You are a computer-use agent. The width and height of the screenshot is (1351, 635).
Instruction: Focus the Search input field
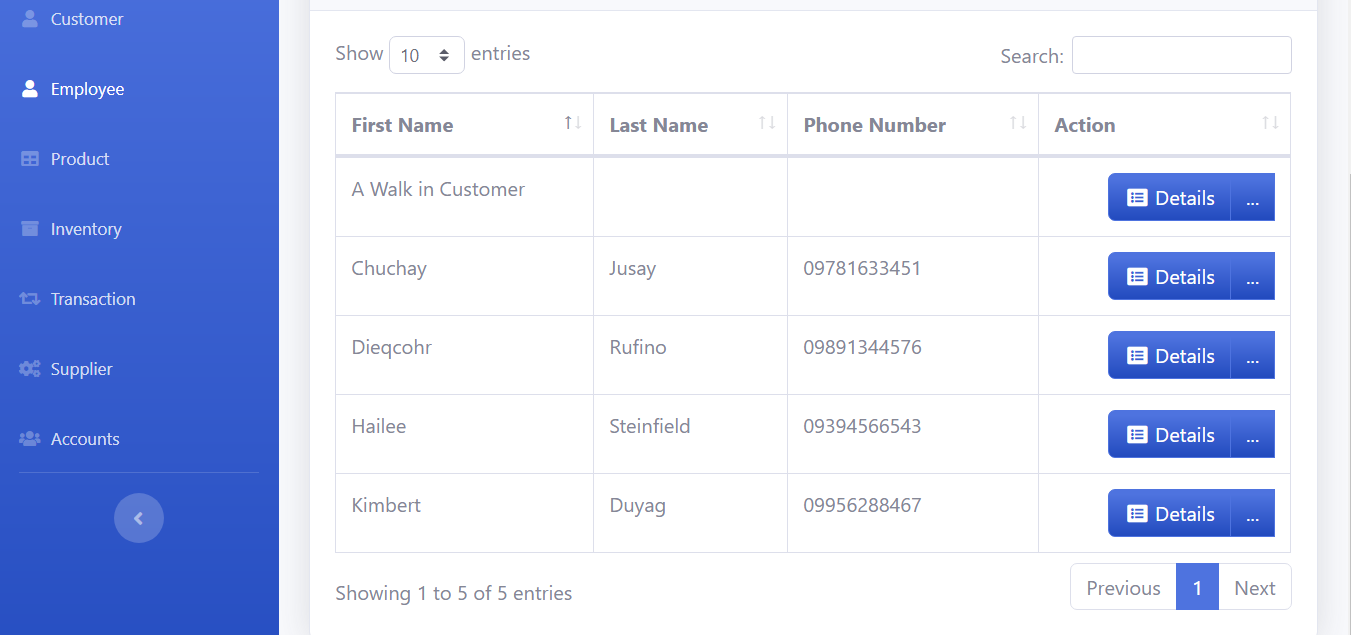[1181, 55]
